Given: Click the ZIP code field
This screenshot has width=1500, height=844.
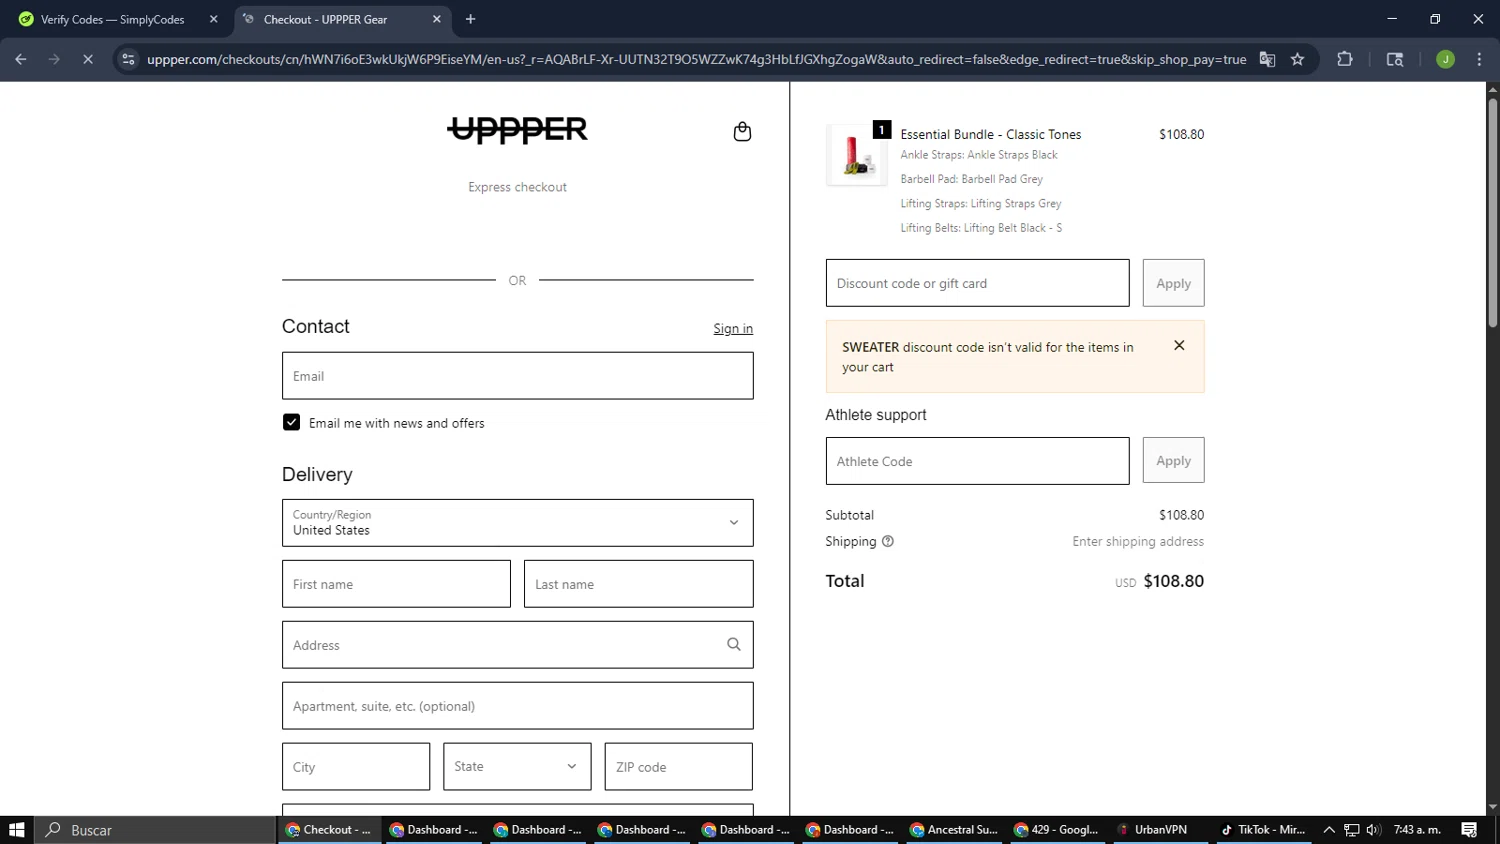Looking at the screenshot, I should pyautogui.click(x=678, y=767).
